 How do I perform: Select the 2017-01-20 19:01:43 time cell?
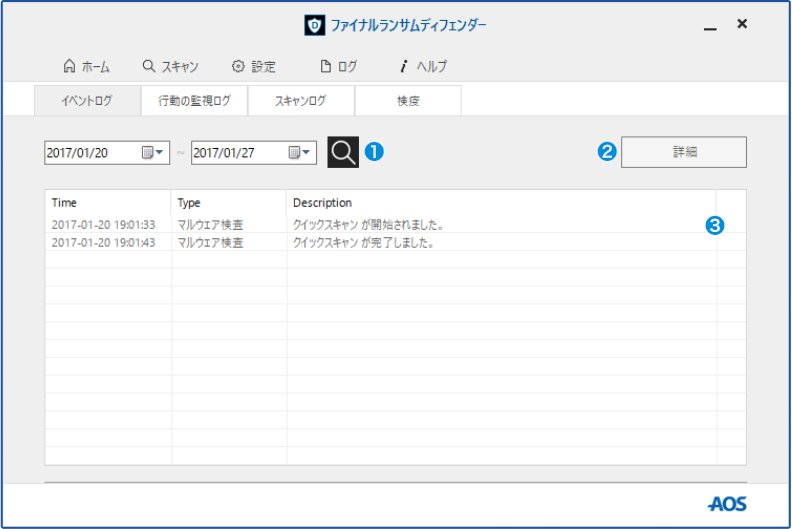pos(103,243)
